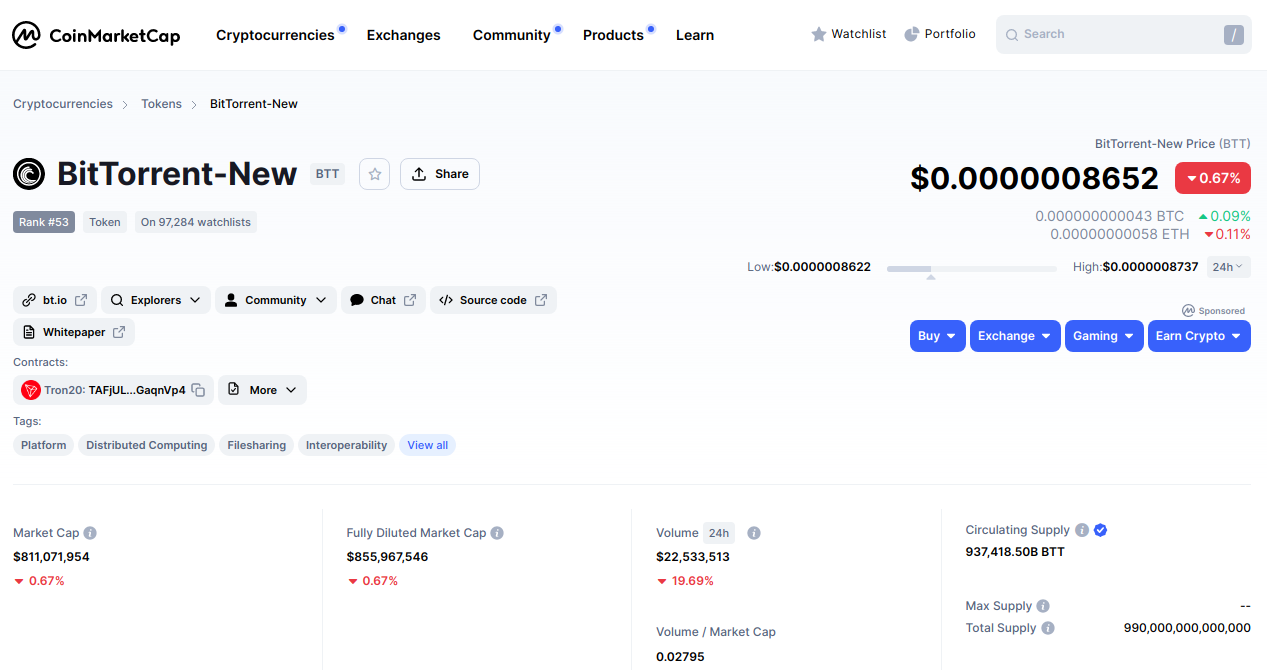Click the low-high price range bar
Viewport: 1276px width, 671px height.
(x=972, y=268)
